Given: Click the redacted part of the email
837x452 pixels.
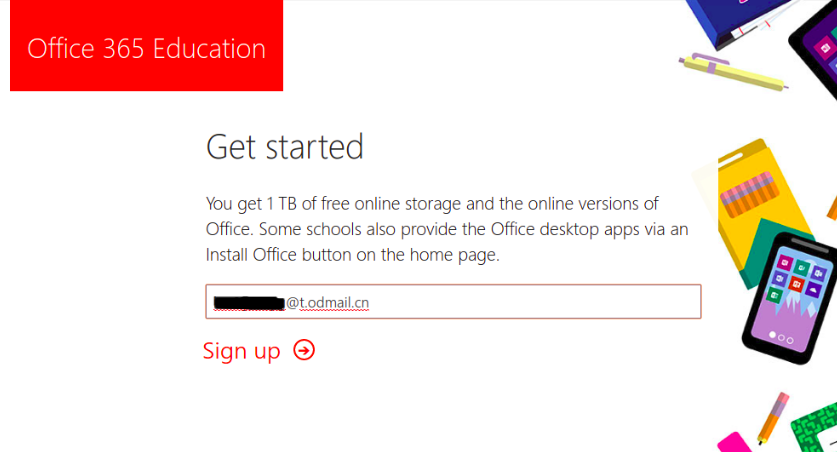Looking at the screenshot, I should 248,301.
